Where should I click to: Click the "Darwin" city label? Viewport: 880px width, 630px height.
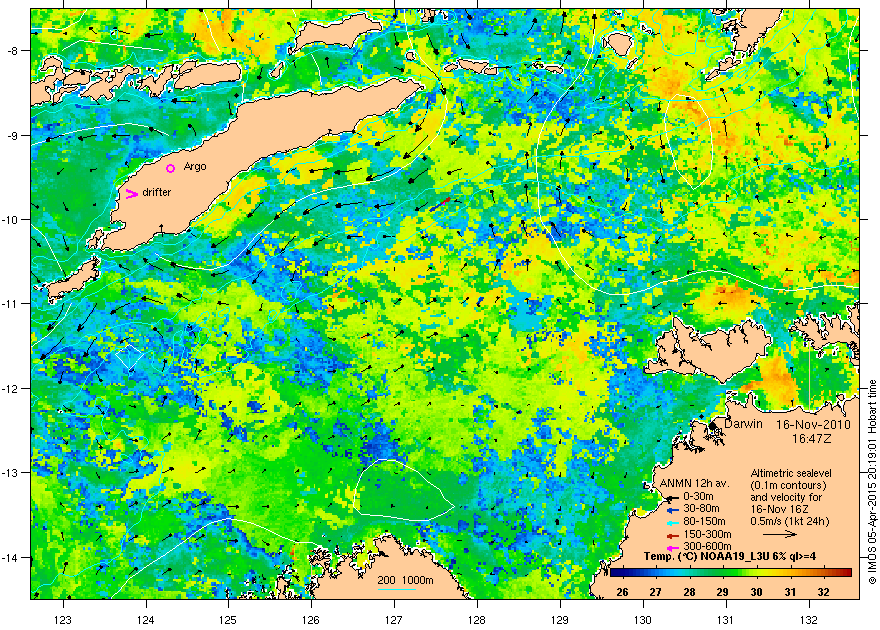tap(743, 424)
